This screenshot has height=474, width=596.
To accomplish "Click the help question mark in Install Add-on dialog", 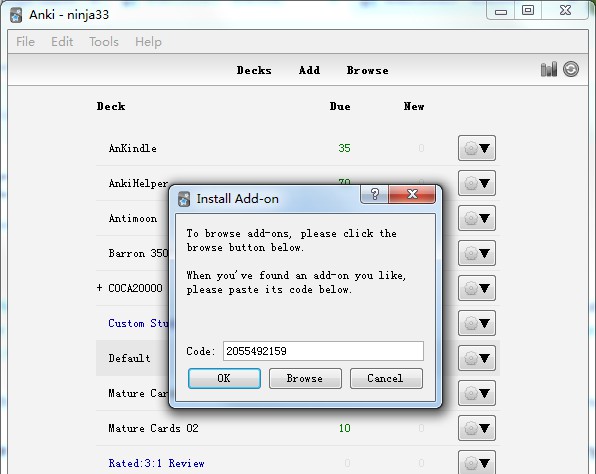I will (x=374, y=194).
